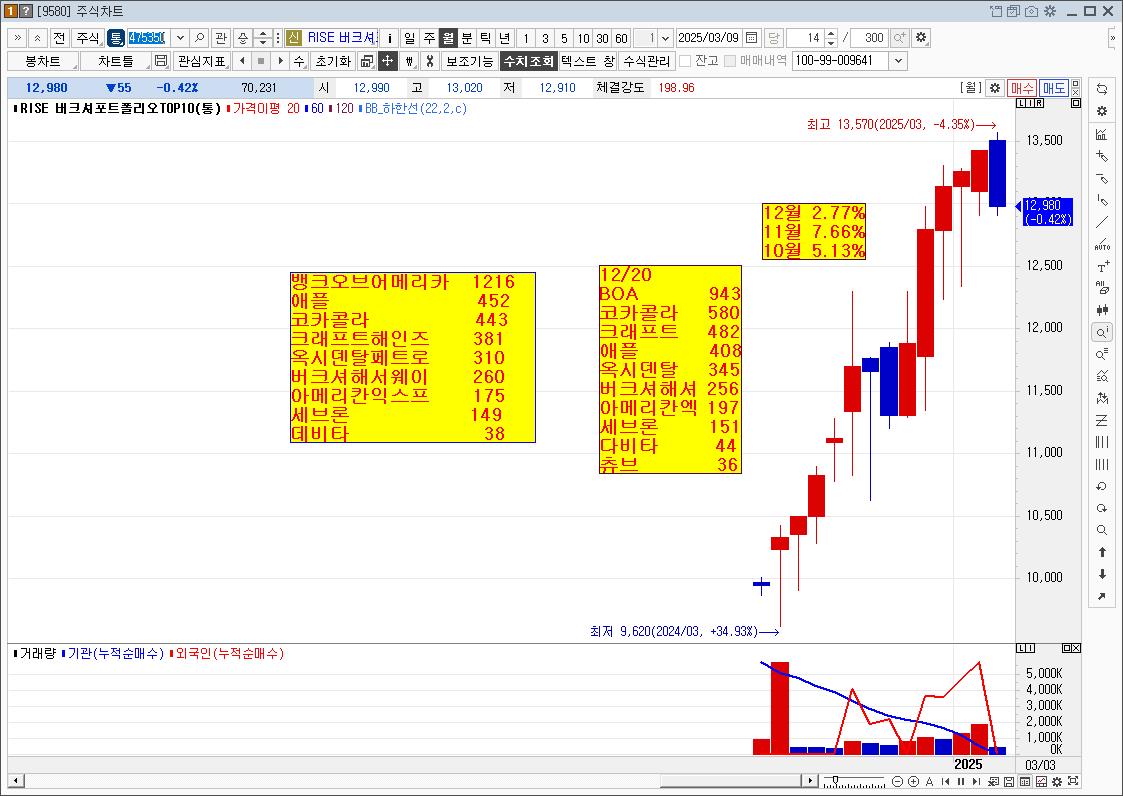Click the candlestick icon in right sidebar
The image size is (1123, 796).
(x=1102, y=310)
